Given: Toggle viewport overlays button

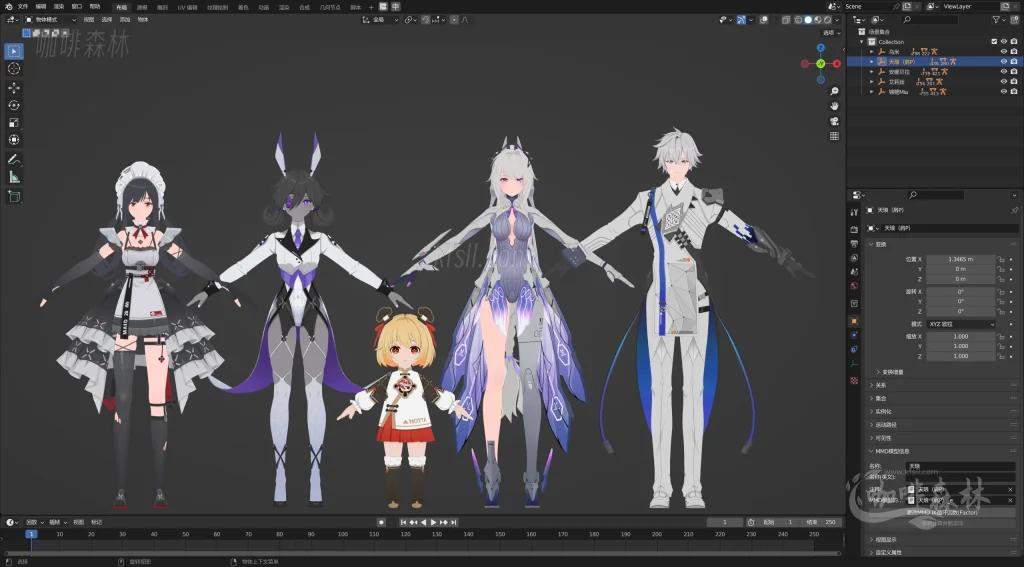Looking at the screenshot, I should pos(763,20).
